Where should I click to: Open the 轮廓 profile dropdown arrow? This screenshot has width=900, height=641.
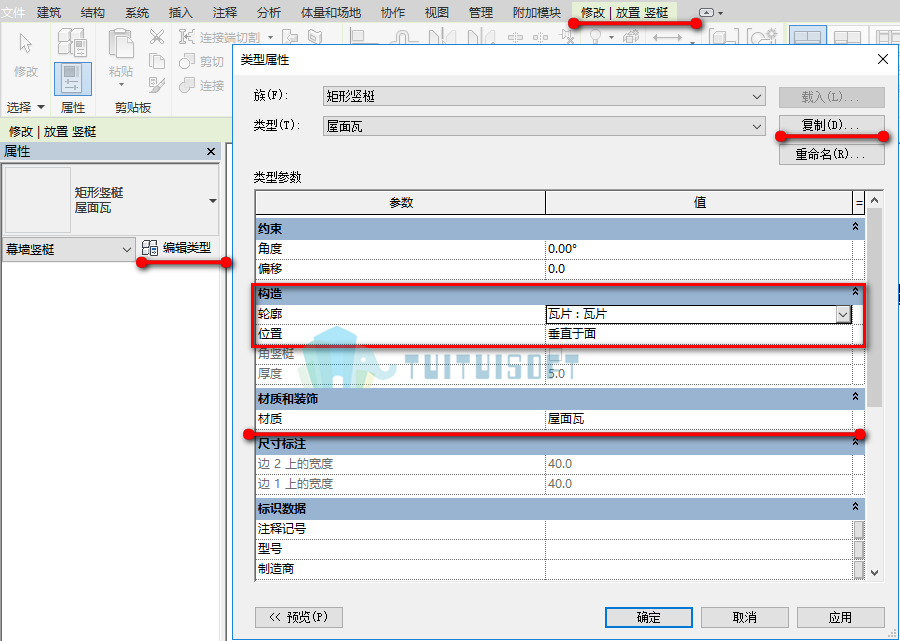click(x=843, y=314)
